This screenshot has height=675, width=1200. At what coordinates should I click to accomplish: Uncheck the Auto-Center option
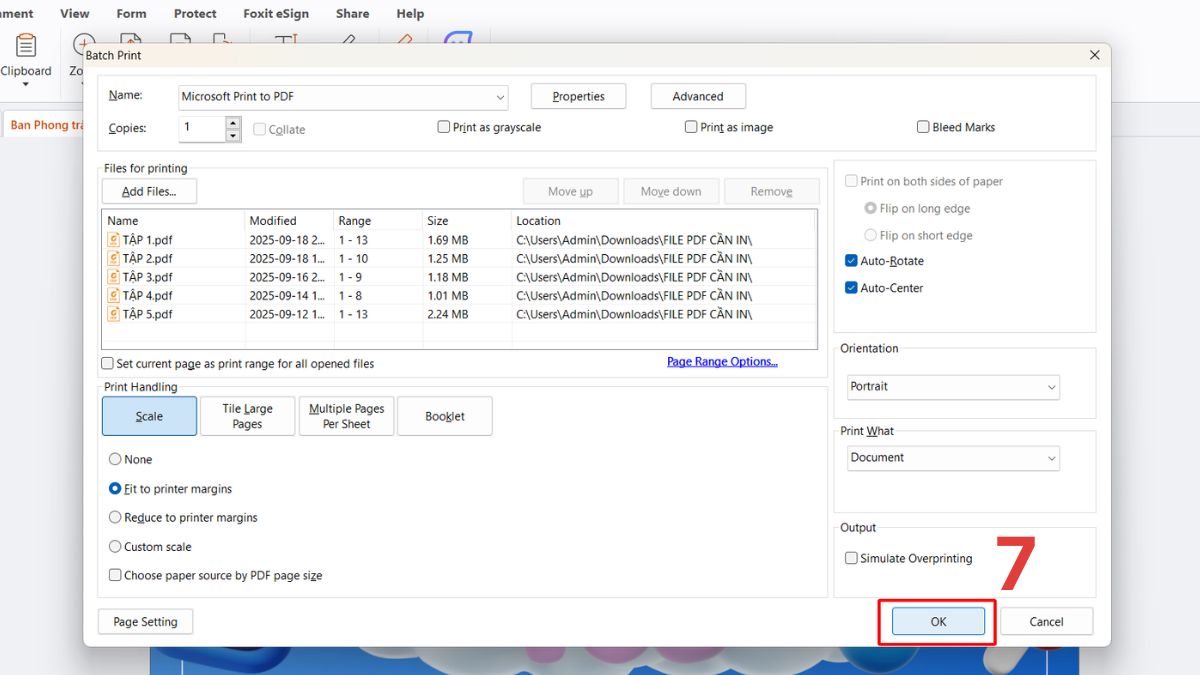(851, 288)
